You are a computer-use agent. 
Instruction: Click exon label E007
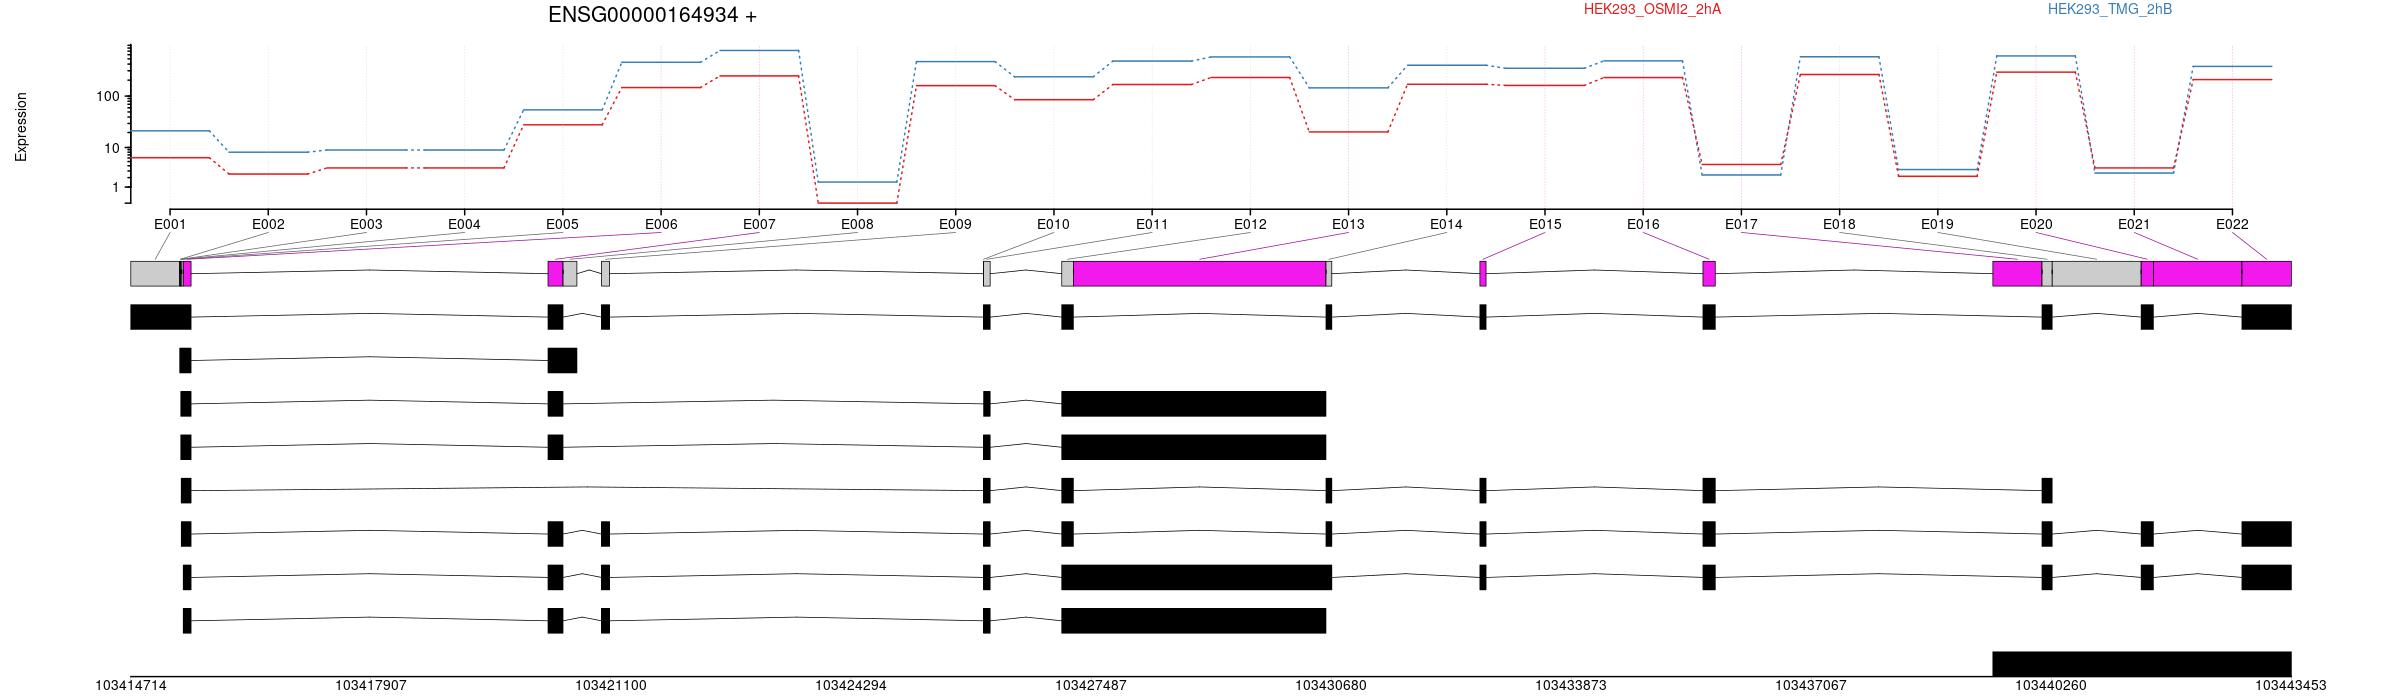point(759,224)
